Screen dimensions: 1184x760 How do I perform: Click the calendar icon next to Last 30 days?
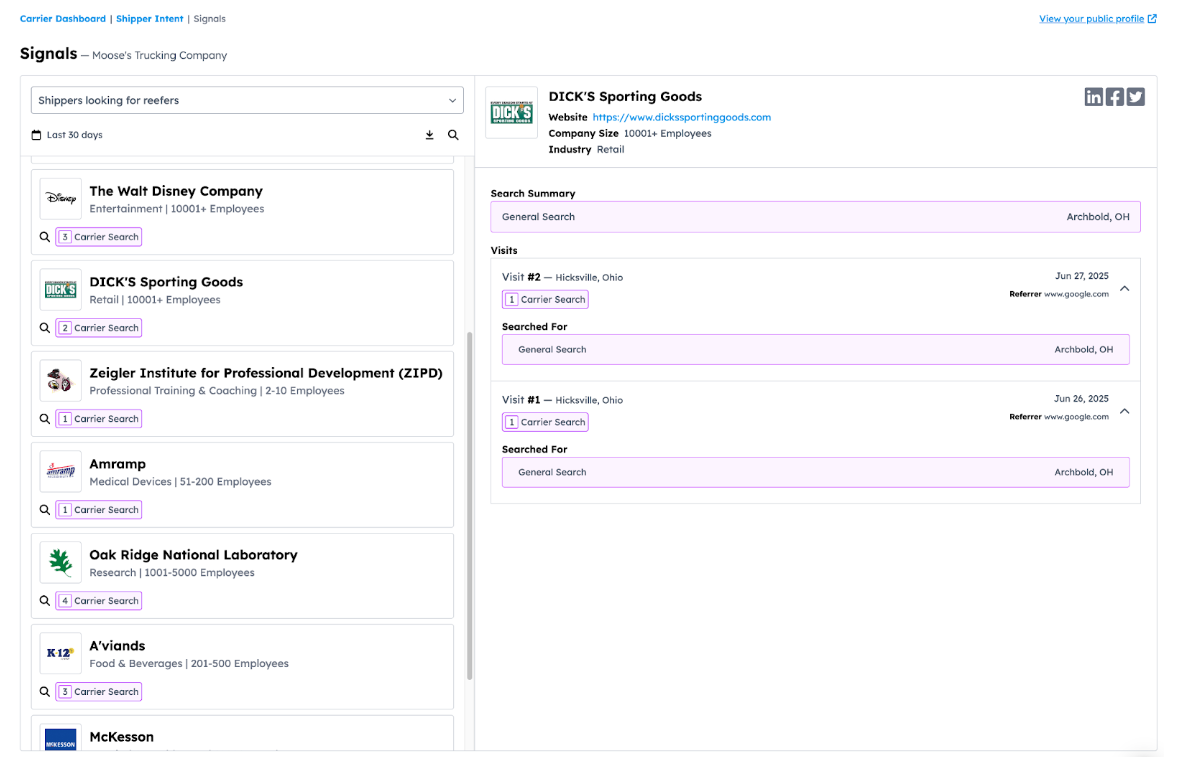[x=36, y=135]
